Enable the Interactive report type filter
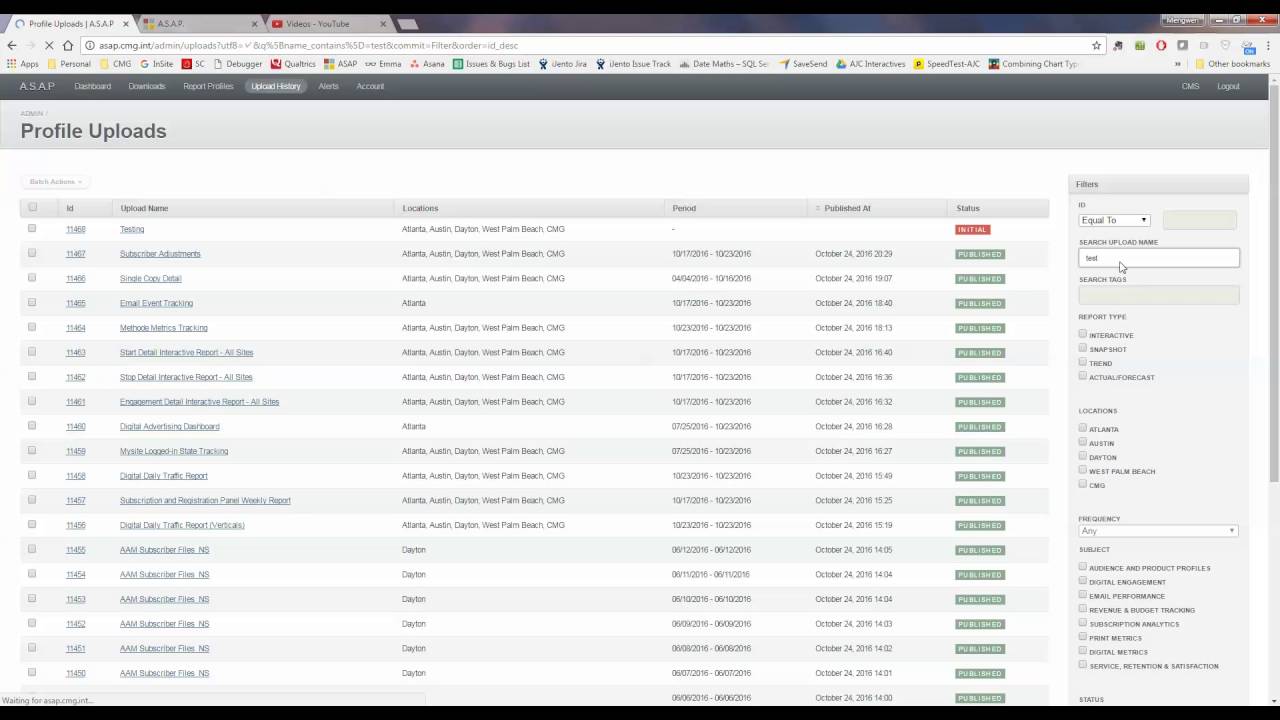This screenshot has height=720, width=1280. point(1082,334)
